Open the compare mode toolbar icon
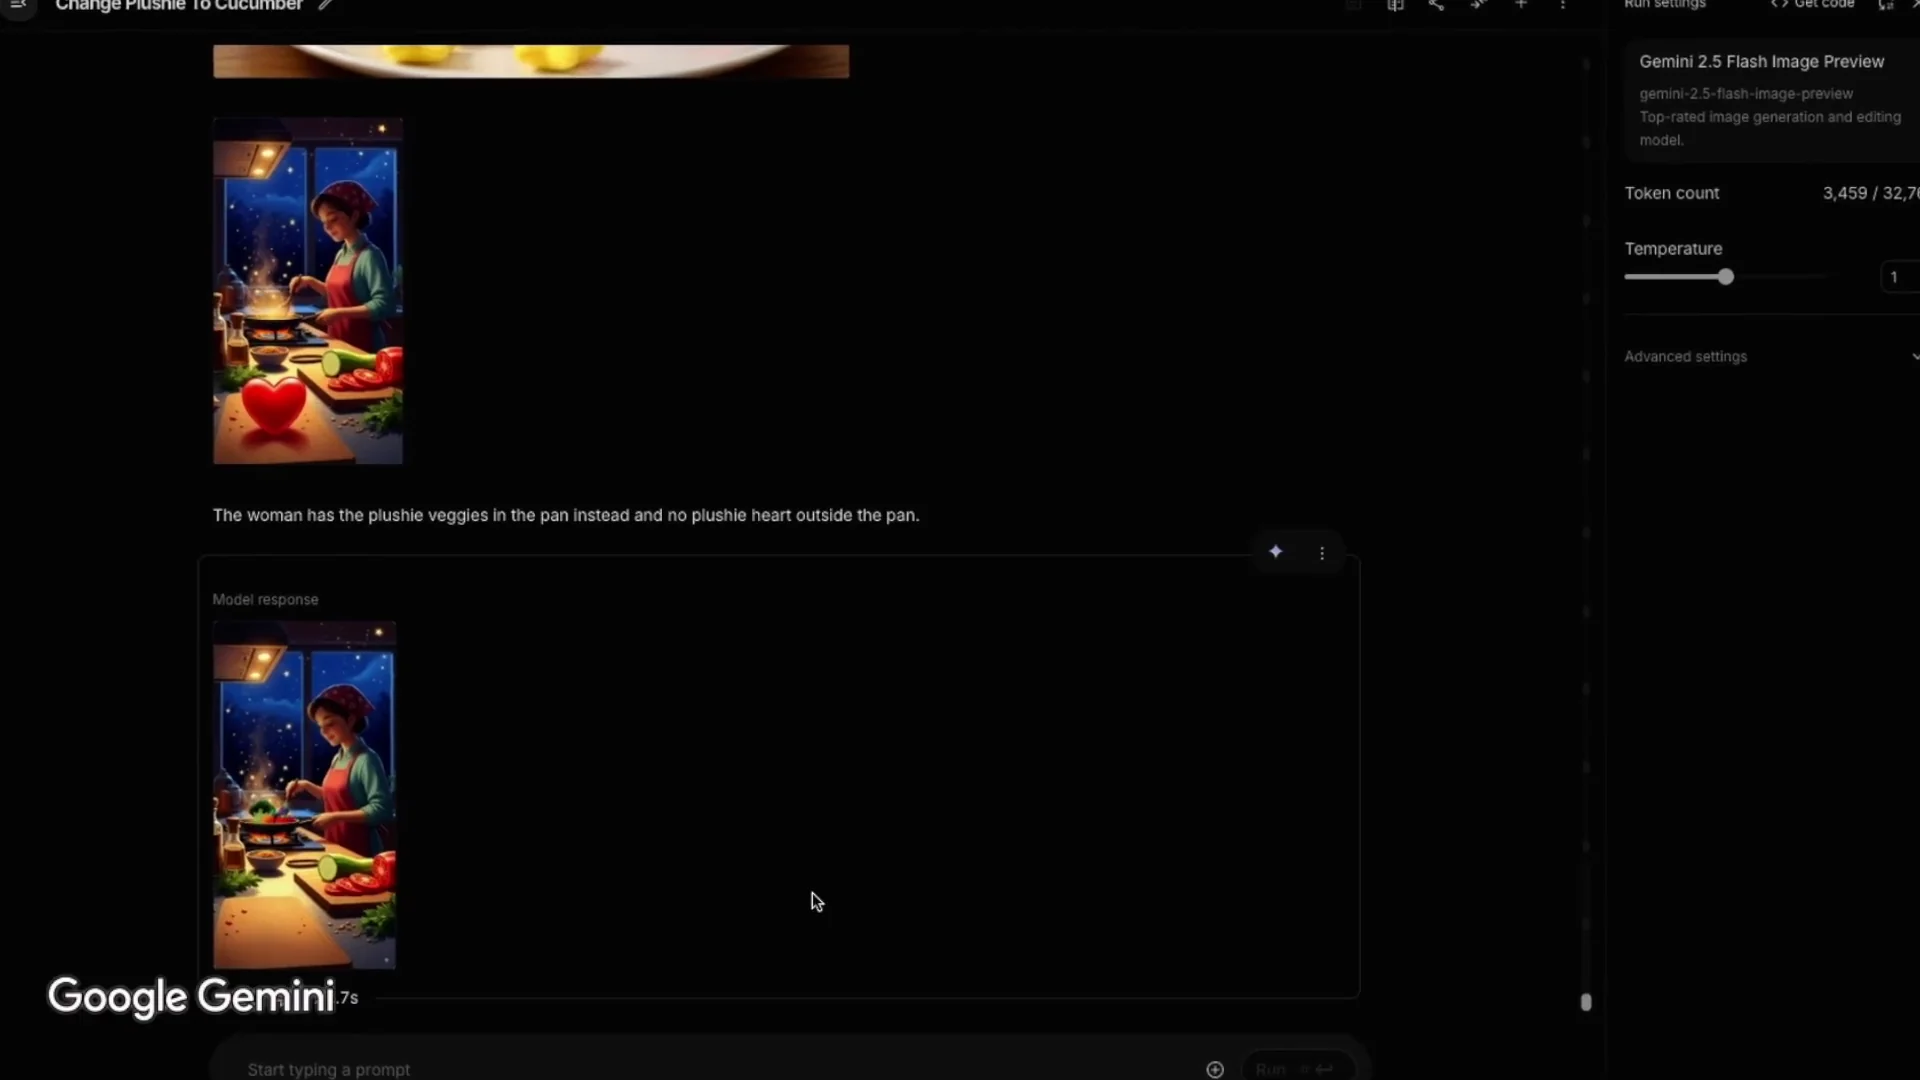 (x=1396, y=6)
